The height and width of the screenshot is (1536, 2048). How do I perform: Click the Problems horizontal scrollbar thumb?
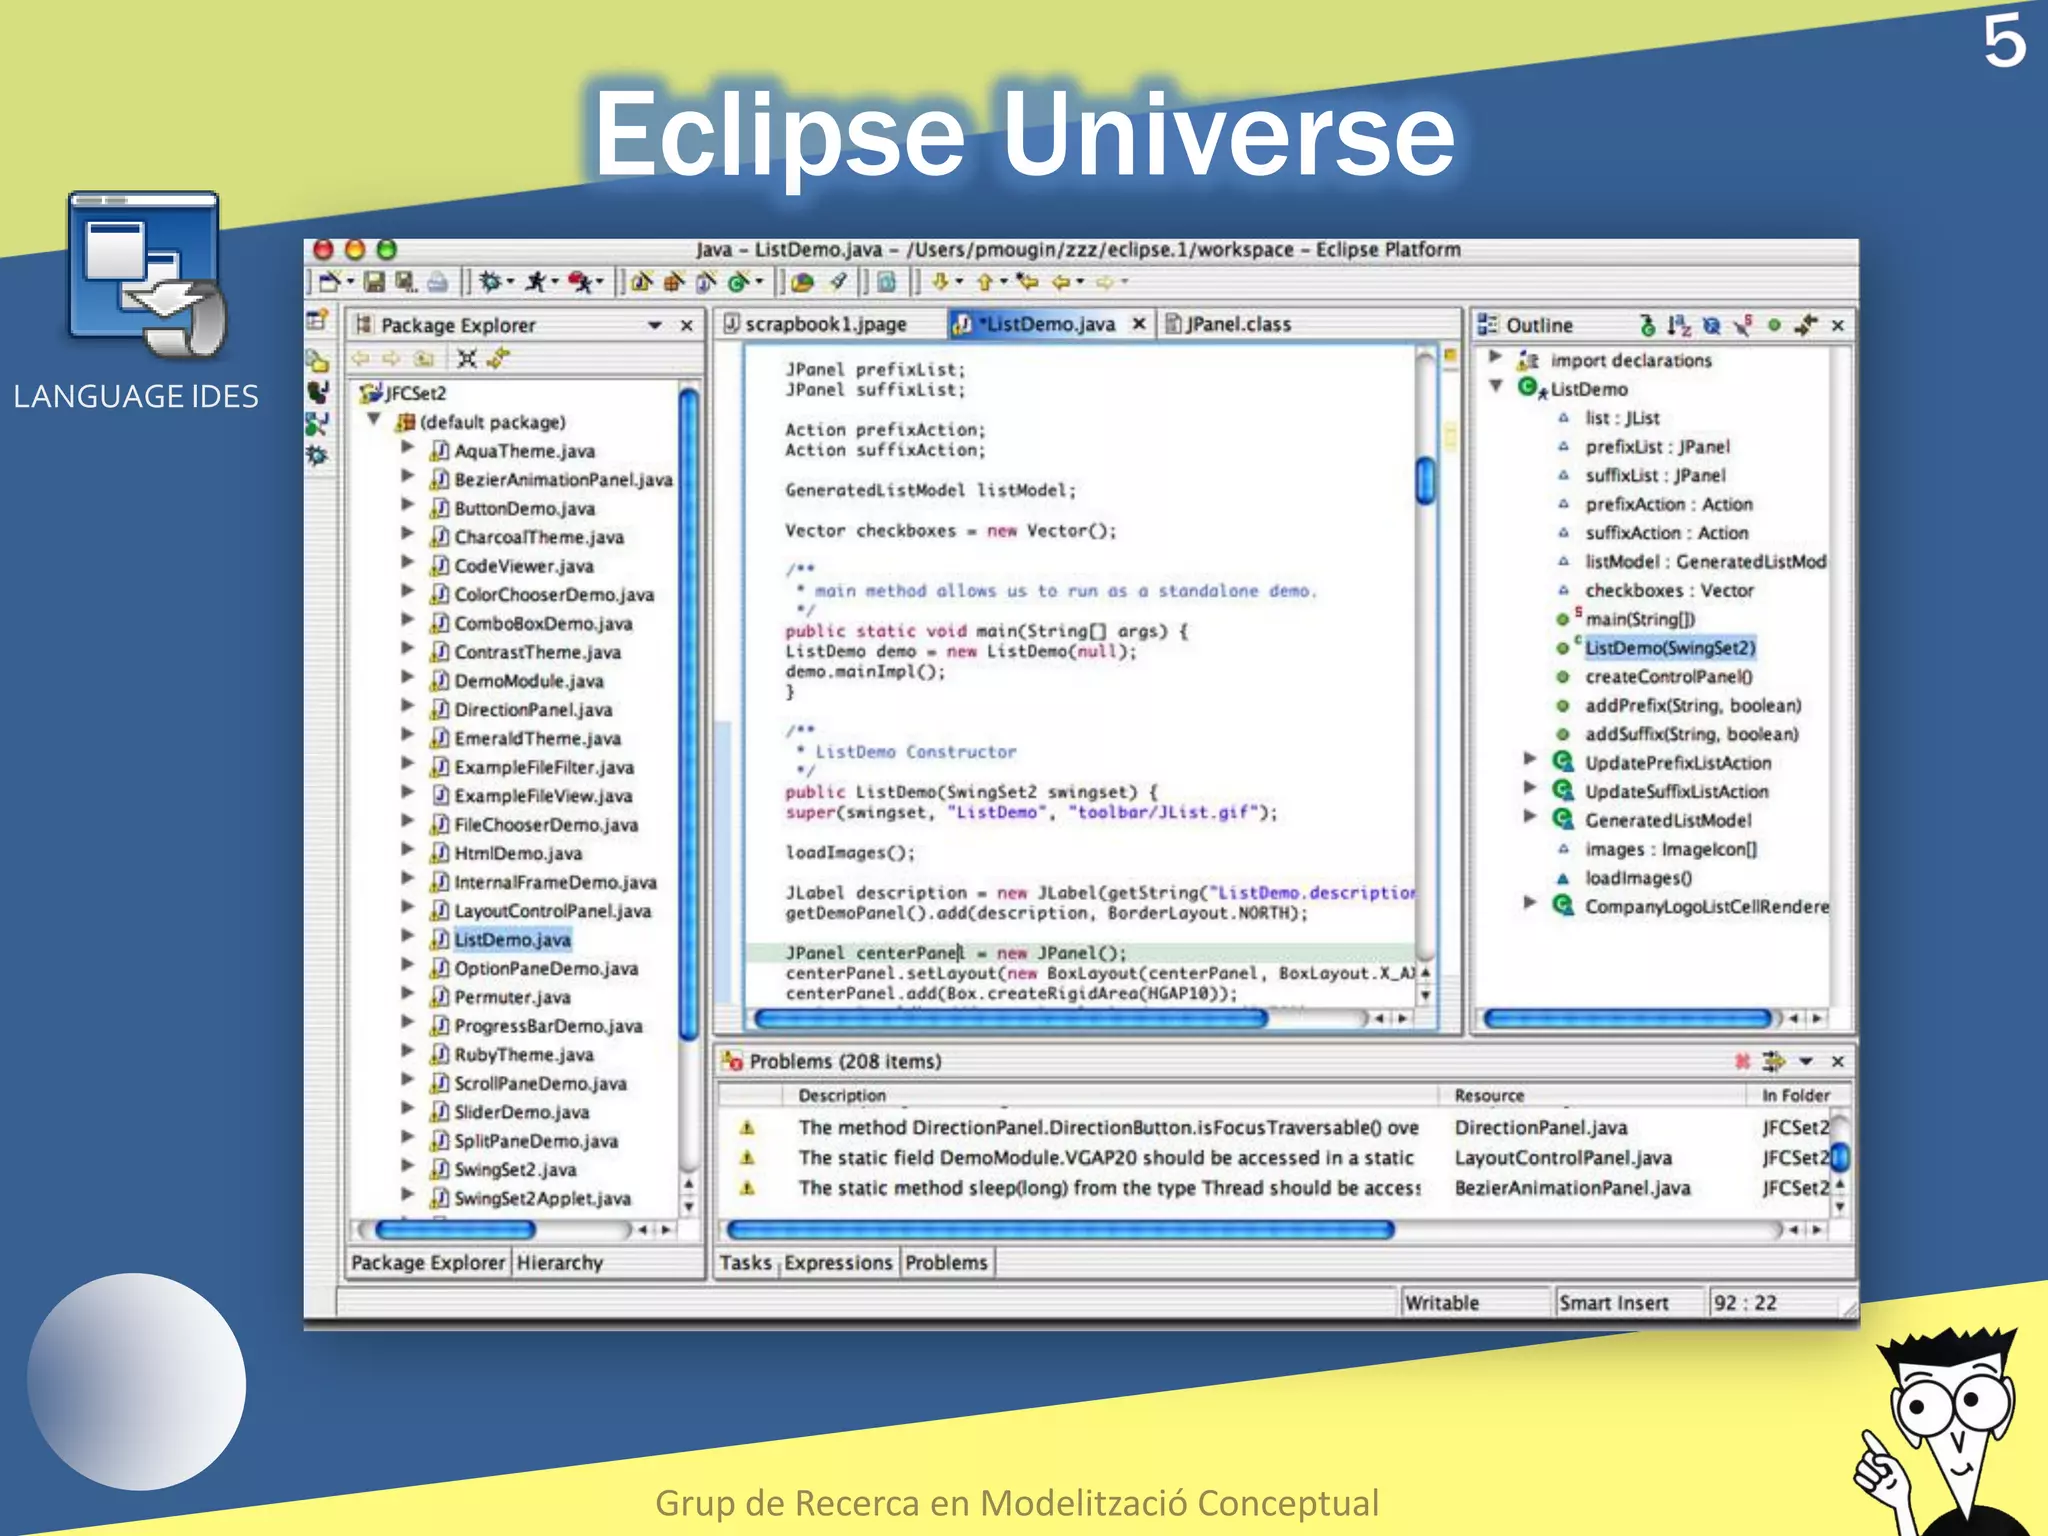click(x=1060, y=1230)
